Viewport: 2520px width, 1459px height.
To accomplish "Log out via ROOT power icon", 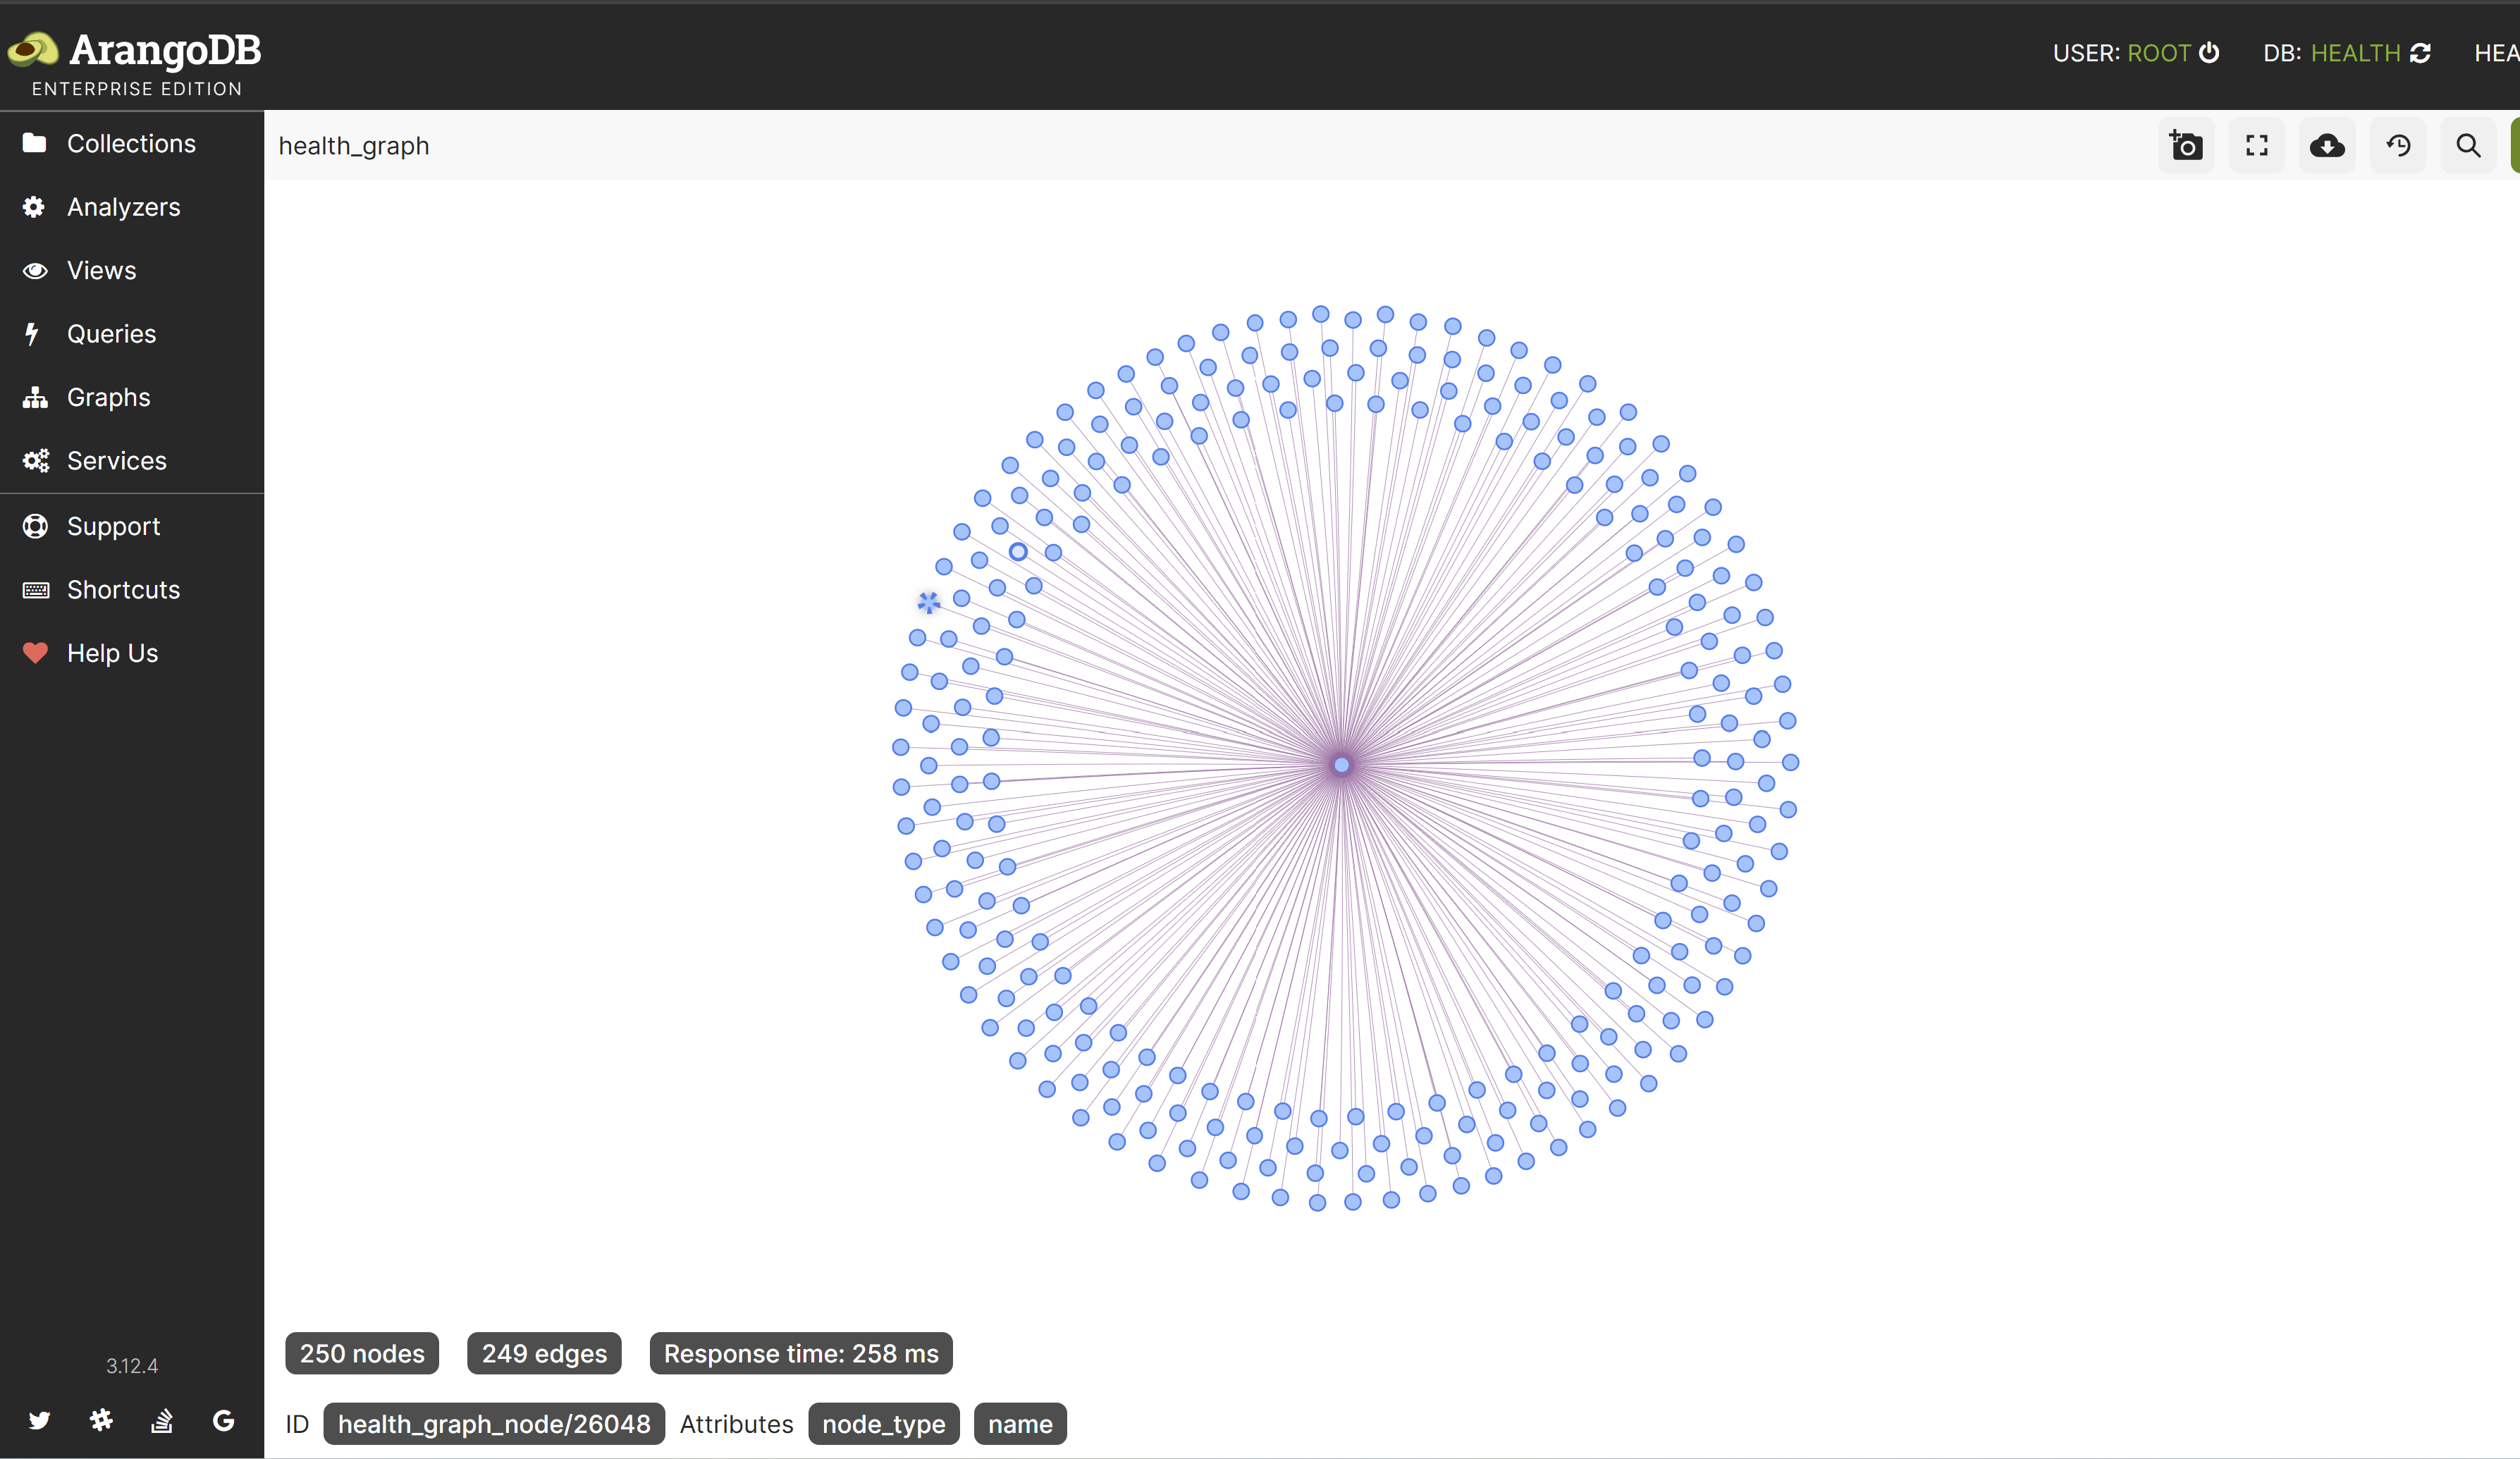I will click(2210, 53).
